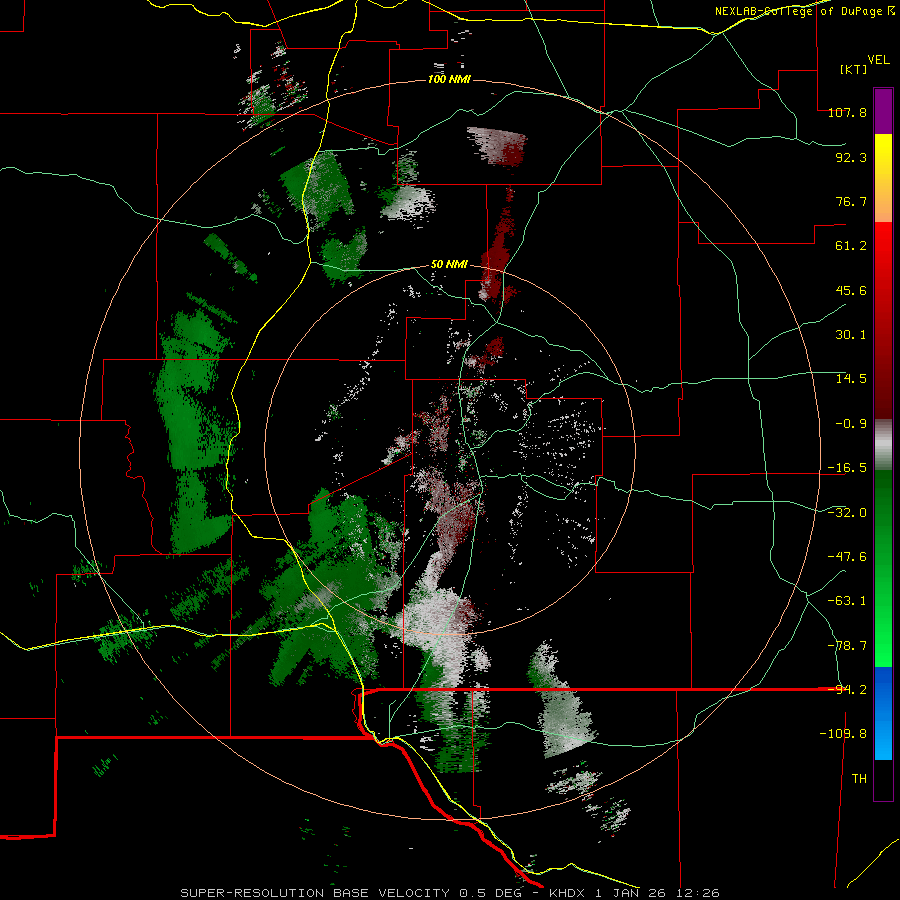This screenshot has width=900, height=900.
Task: Click the -63.1 velocity scale label
Action: 847,600
